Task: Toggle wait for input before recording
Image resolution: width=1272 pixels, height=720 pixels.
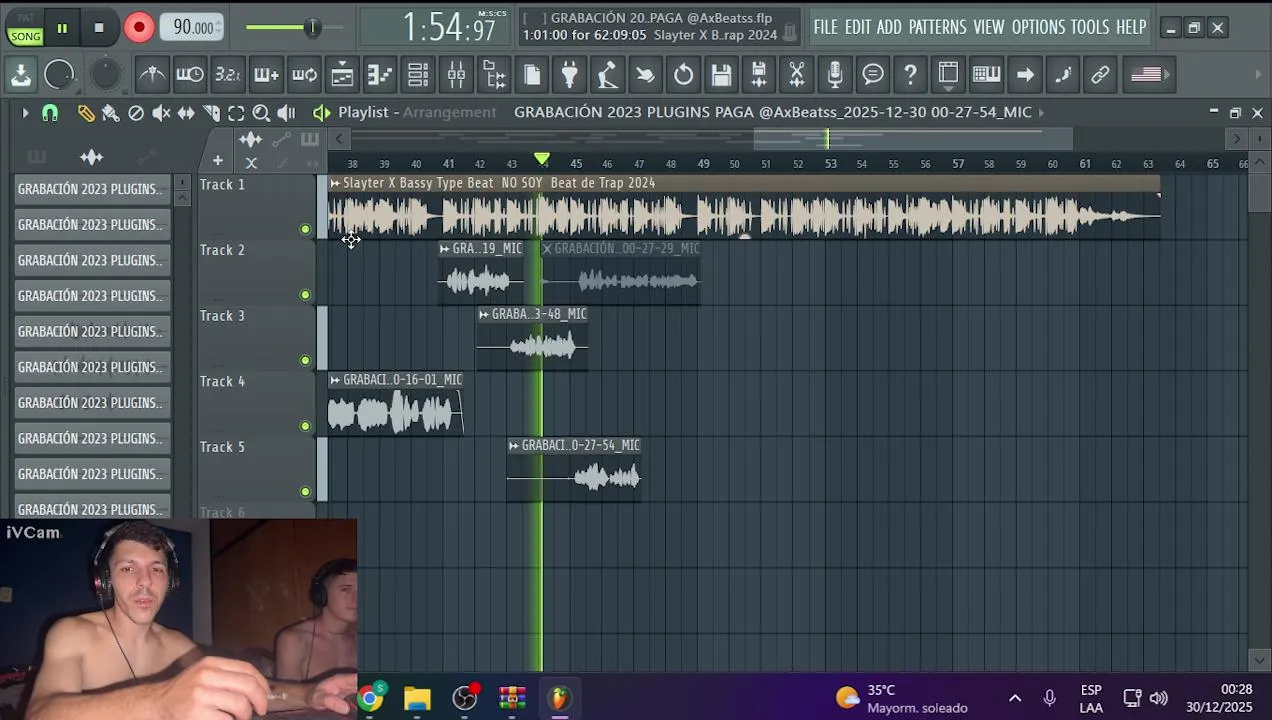Action: pos(190,74)
